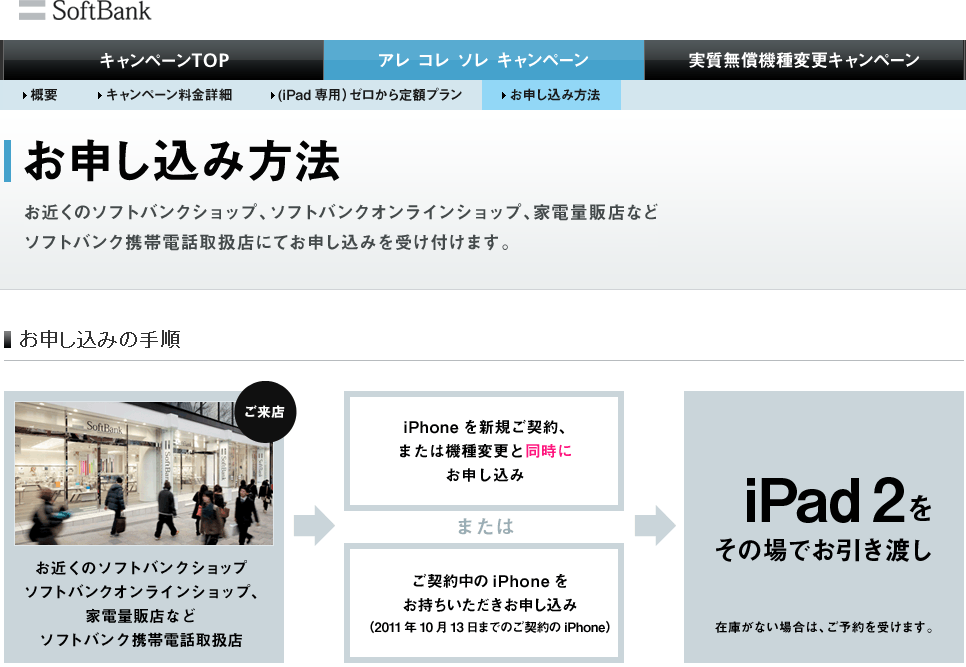Screen dimensions: 966x667
Task: Go to the 概要 sub-menu link
Action: coord(41,95)
